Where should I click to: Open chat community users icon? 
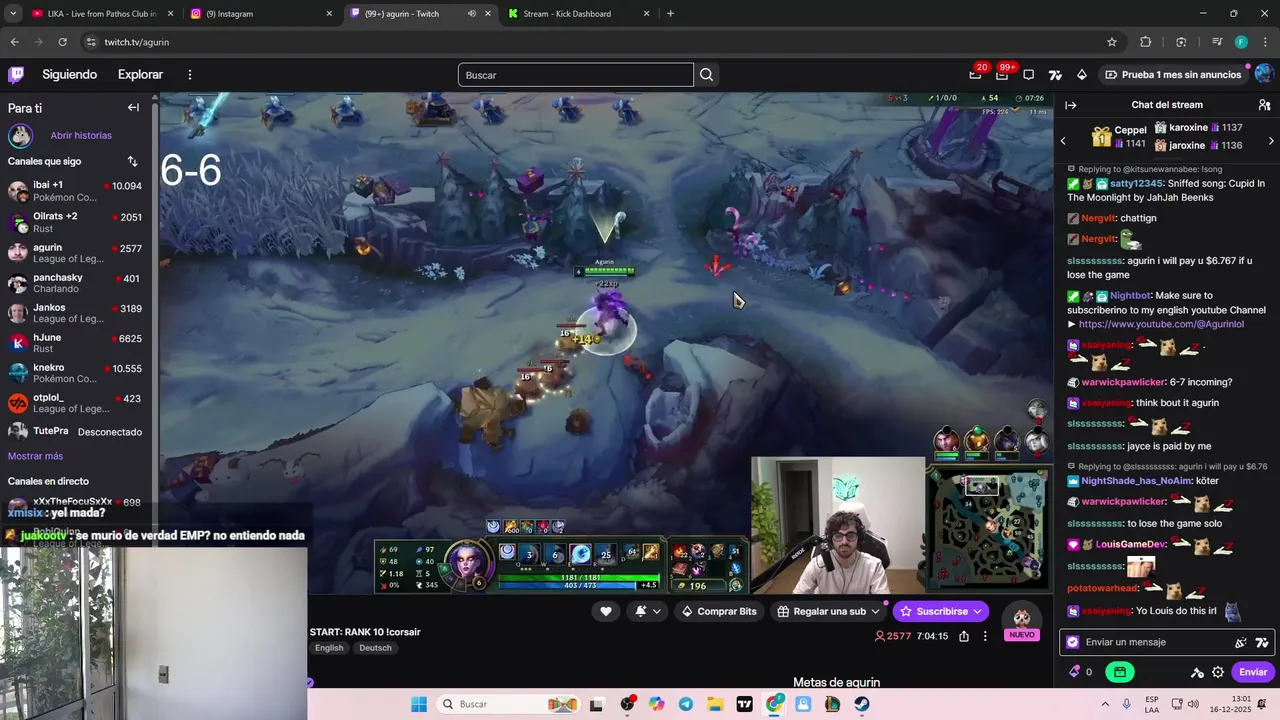point(1264,105)
